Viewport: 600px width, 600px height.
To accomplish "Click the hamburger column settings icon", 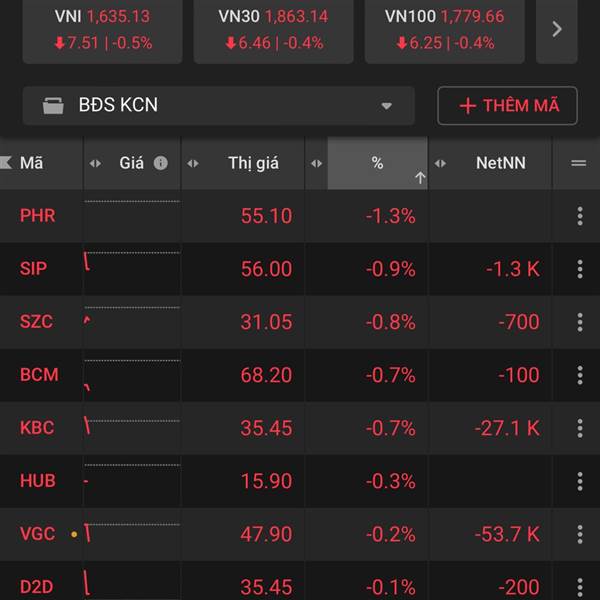I will 578,163.
